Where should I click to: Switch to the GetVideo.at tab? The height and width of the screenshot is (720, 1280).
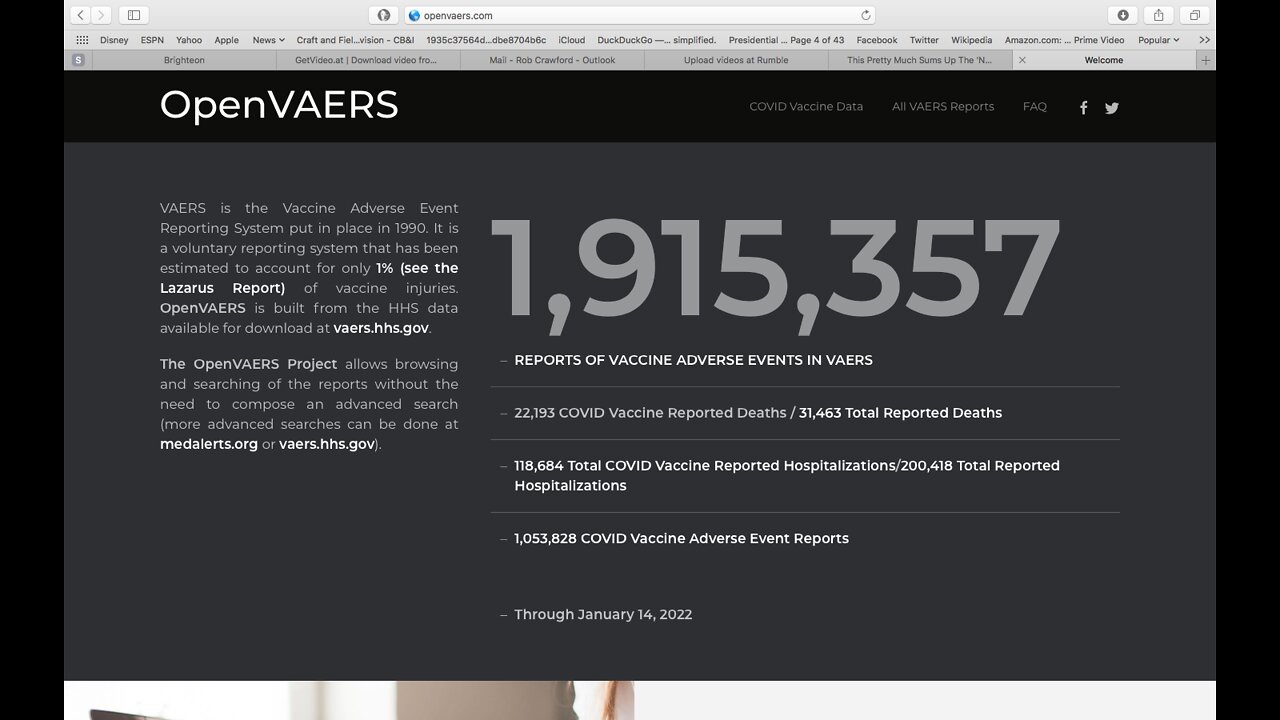click(368, 60)
